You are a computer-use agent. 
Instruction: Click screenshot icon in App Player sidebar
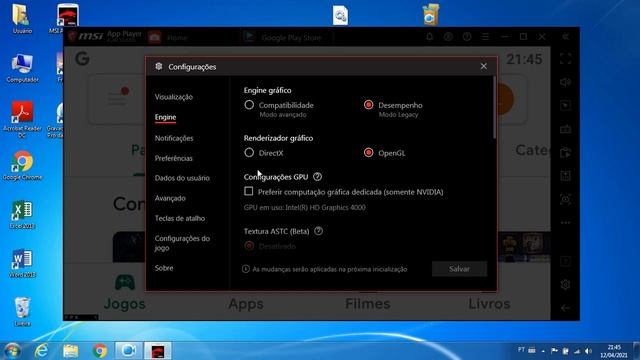click(x=565, y=200)
